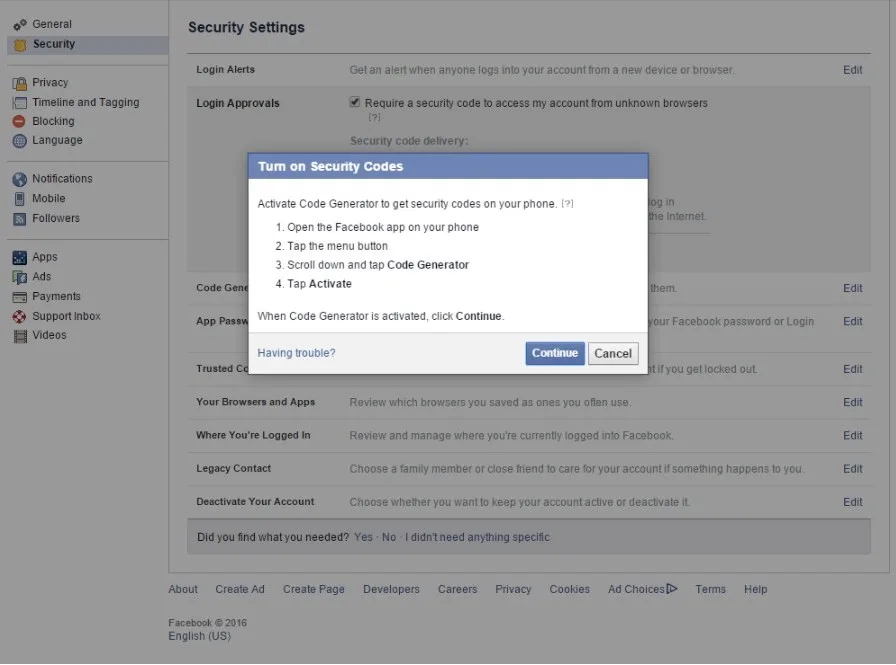Open Apps settings

pyautogui.click(x=45, y=257)
